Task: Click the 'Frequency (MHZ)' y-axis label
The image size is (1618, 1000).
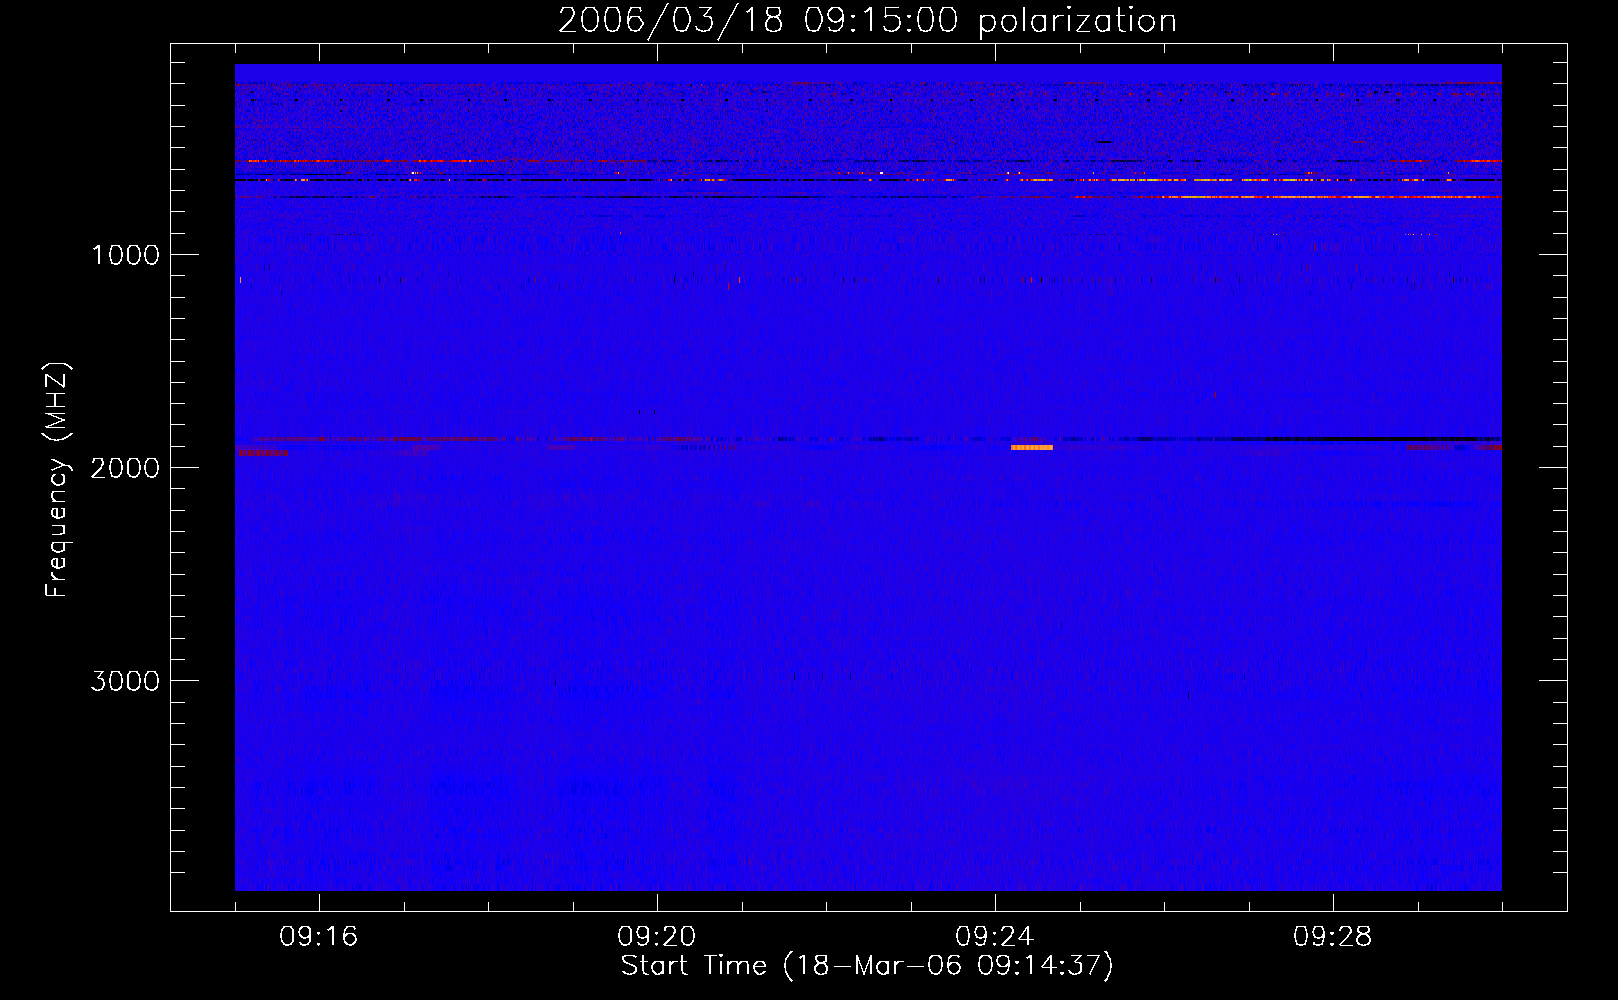Action: (x=58, y=480)
